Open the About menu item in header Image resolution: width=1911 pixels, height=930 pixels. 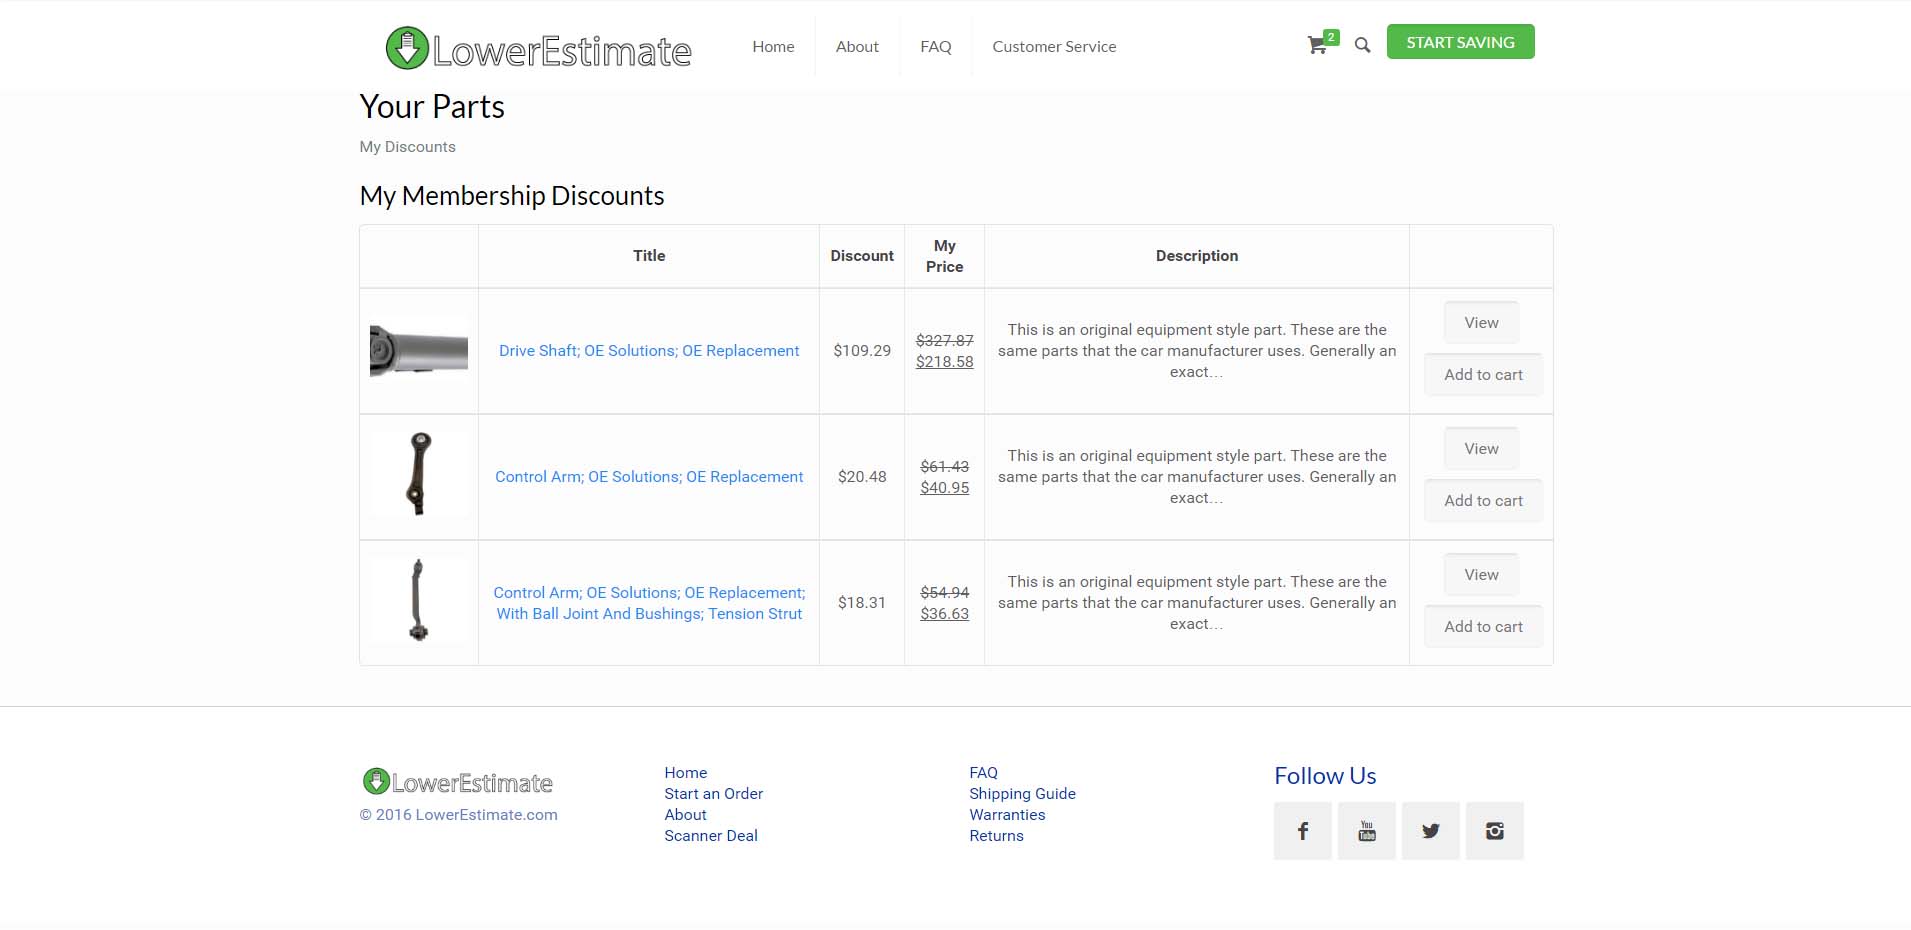tap(857, 47)
